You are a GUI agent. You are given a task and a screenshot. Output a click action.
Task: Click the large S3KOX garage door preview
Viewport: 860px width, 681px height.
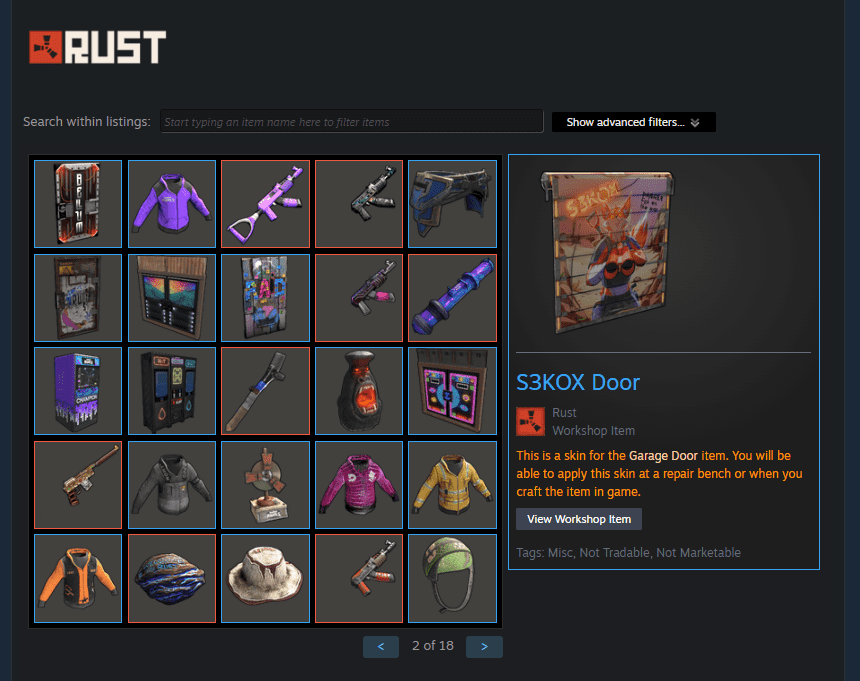(607, 251)
